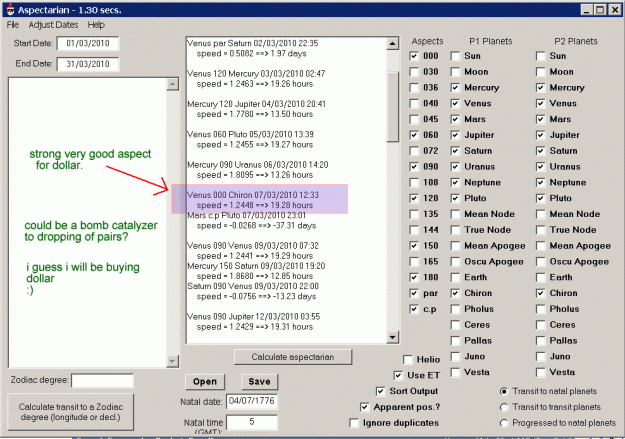Toggle the 180 aspect checkbox
625x439 pixels.
414,278
